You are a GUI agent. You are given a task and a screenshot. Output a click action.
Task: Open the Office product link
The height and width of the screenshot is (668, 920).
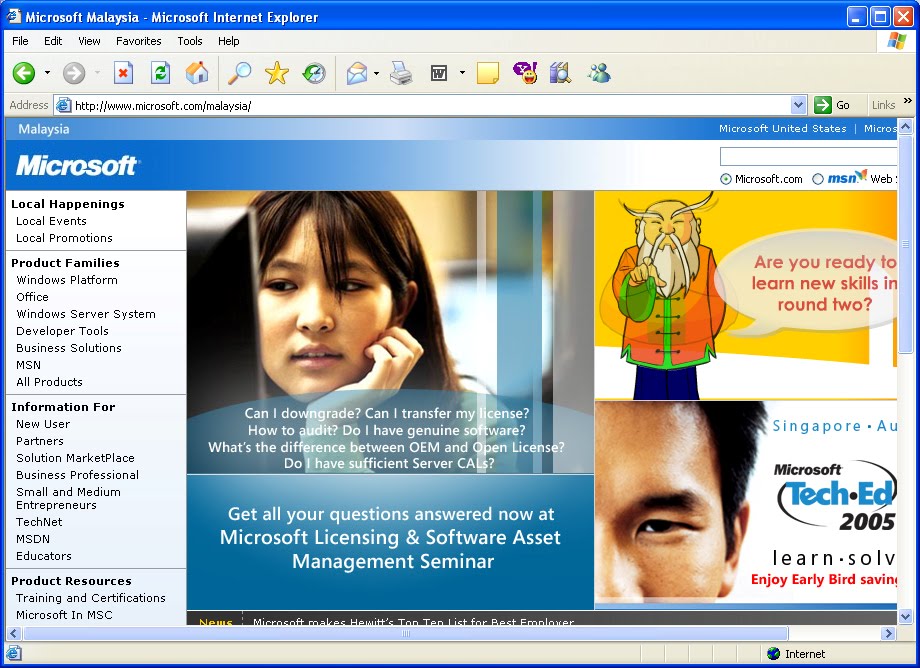pyautogui.click(x=32, y=297)
